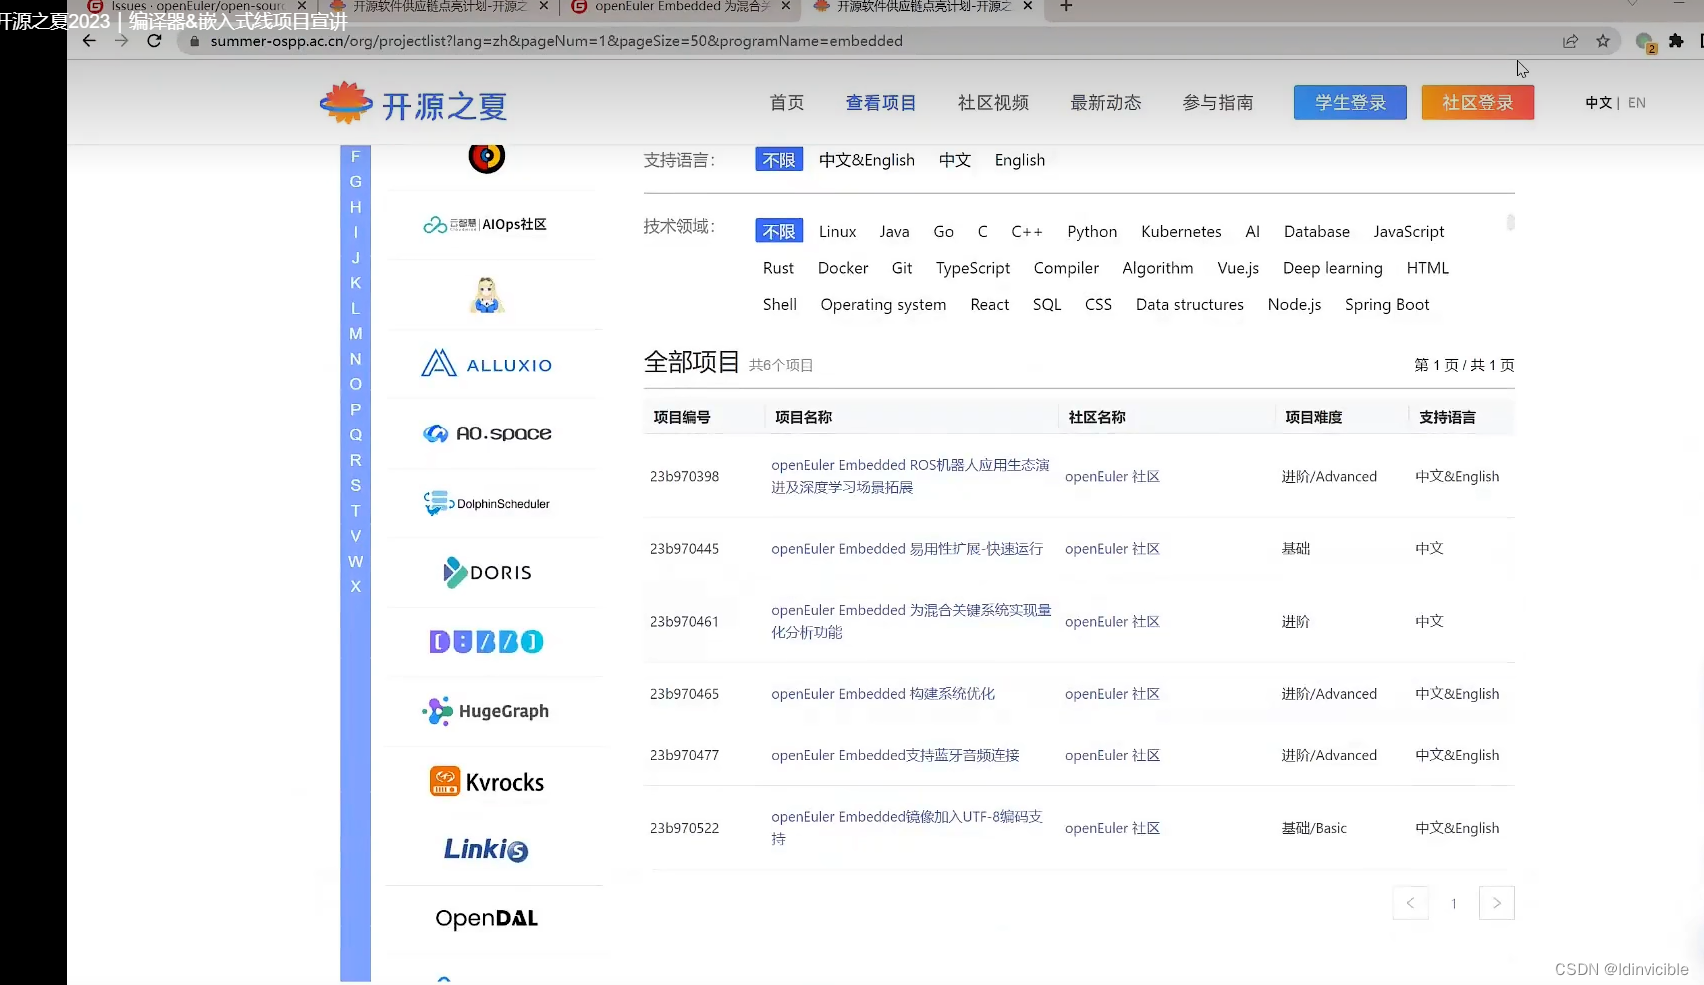1704x985 pixels.
Task: Select 不限 for 技术领域 filter
Action: [x=779, y=231]
